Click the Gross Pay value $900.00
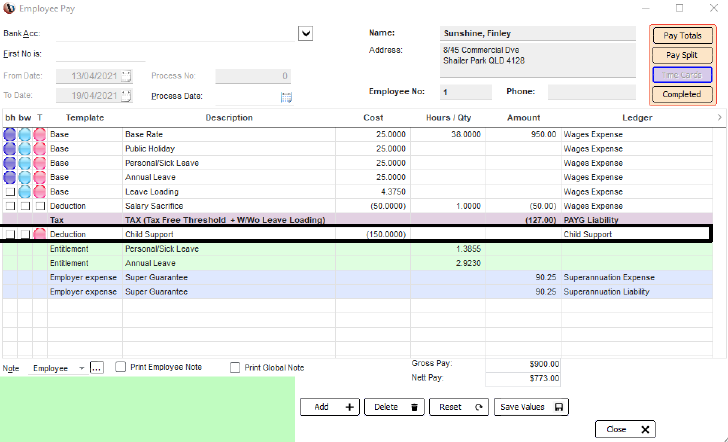The image size is (728, 442). click(x=523, y=364)
